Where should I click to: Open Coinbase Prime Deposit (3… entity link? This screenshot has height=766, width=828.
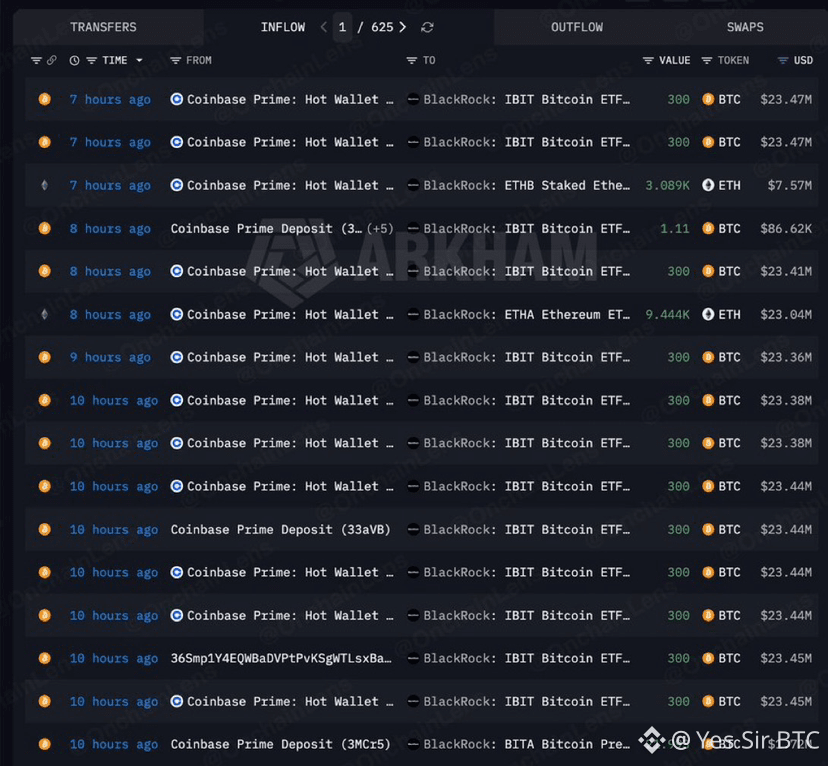click(266, 229)
